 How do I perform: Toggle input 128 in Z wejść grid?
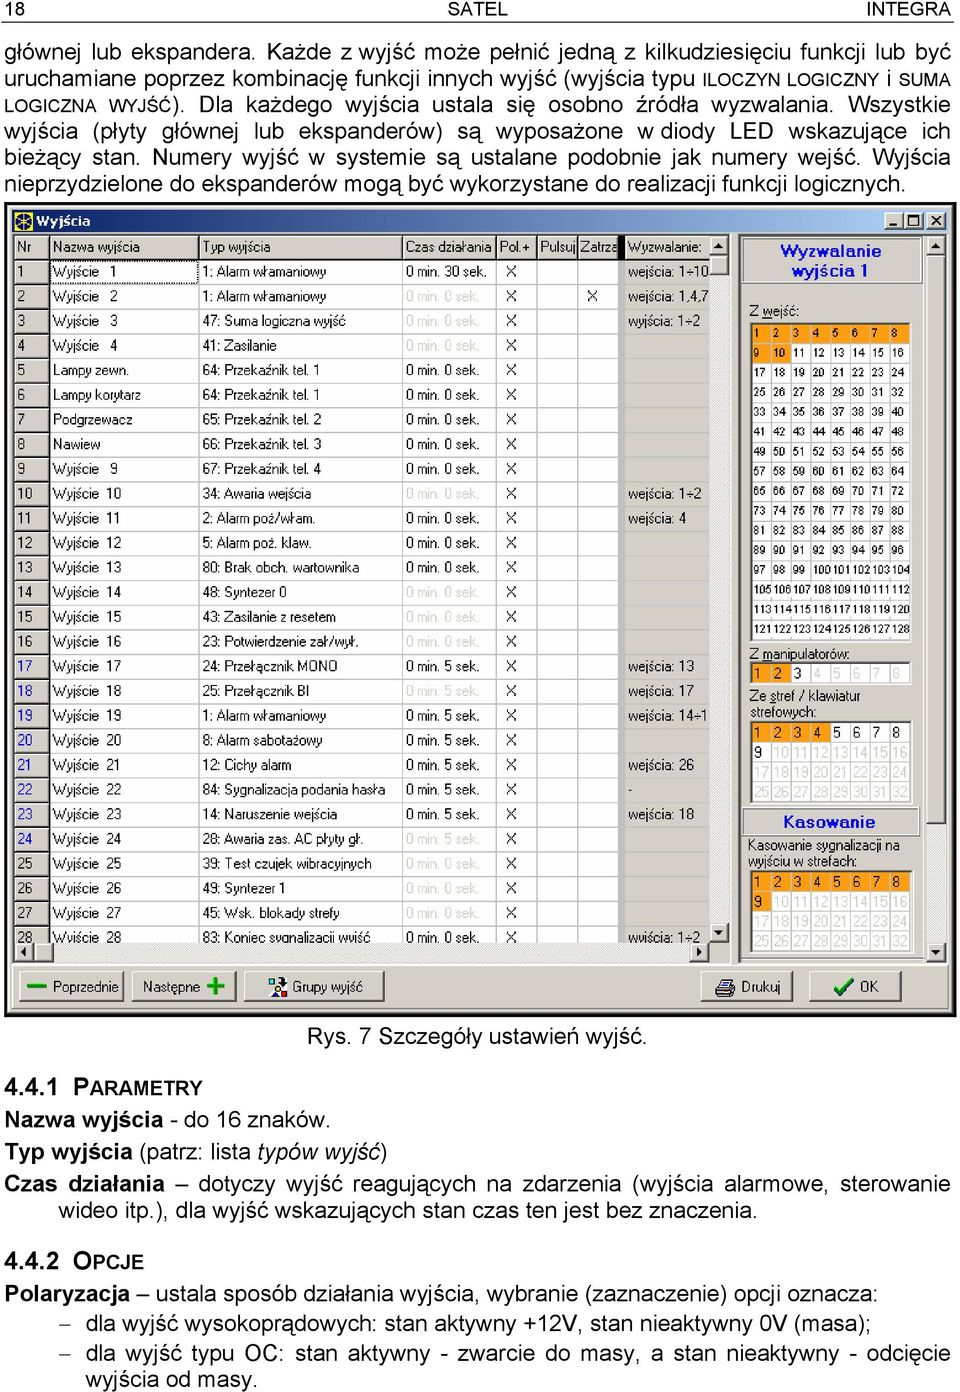tap(899, 629)
